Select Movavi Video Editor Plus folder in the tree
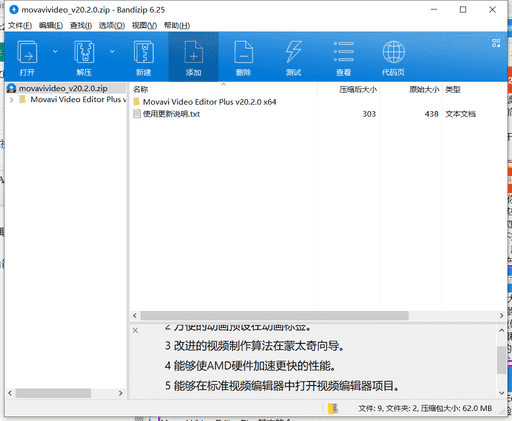 tap(78, 100)
